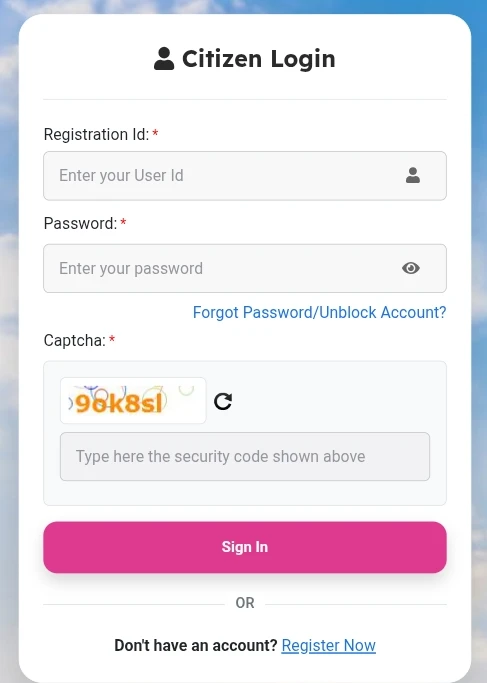Focus the Enter your User Id field
487x683 pixels.
(245, 176)
